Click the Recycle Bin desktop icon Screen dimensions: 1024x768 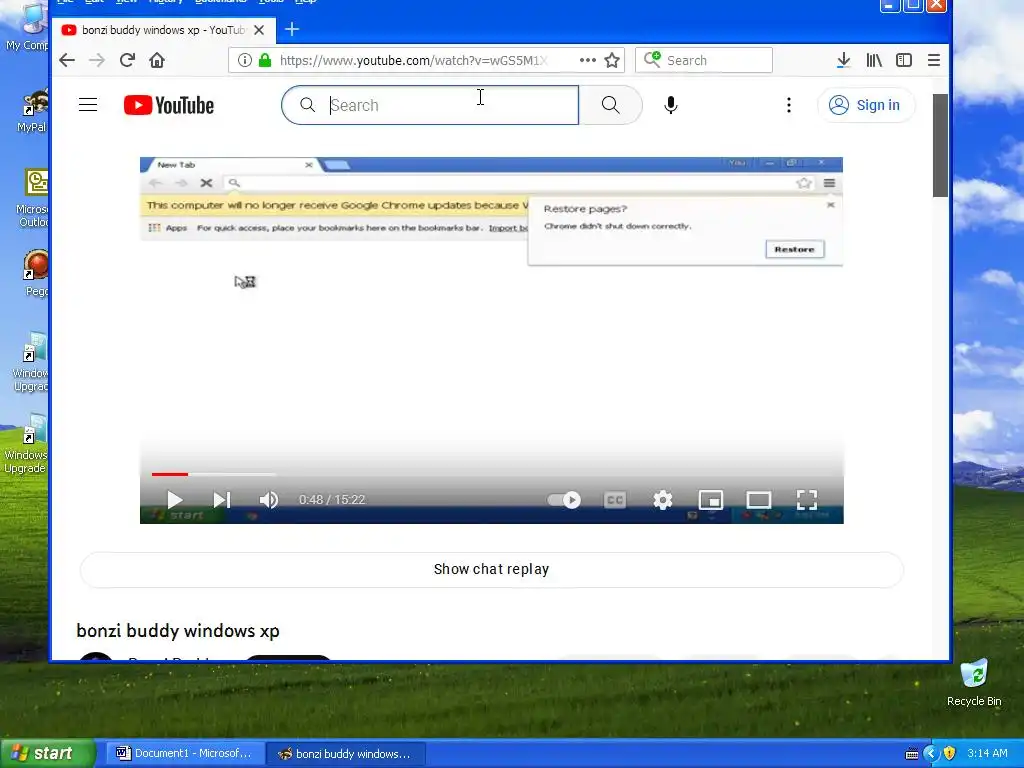974,682
